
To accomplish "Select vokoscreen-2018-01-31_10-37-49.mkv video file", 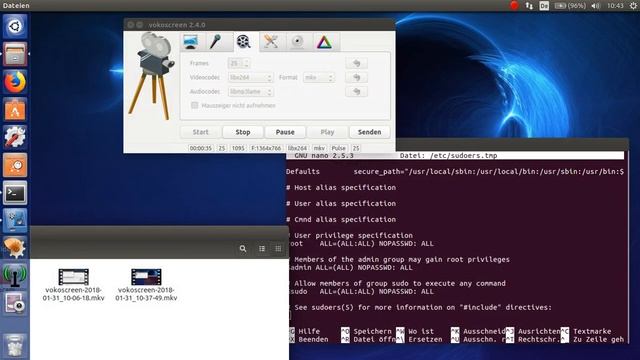I will tap(146, 285).
